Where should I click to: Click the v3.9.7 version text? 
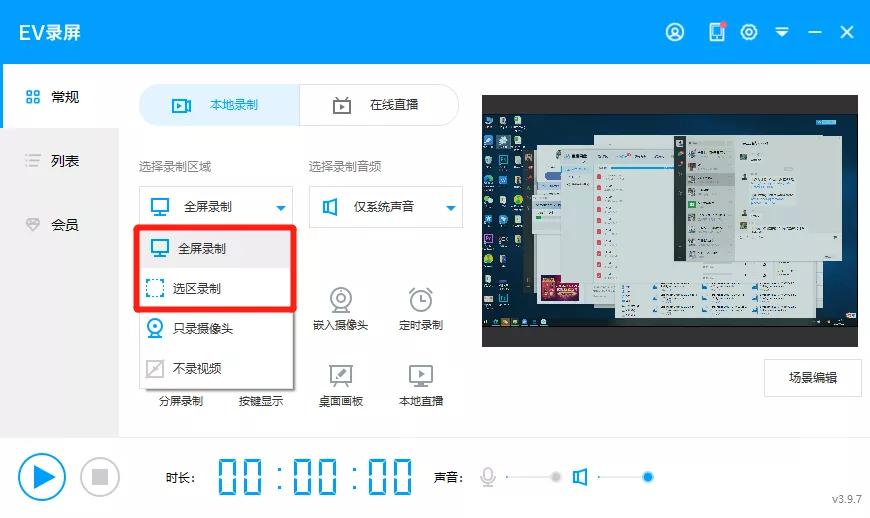(847, 499)
